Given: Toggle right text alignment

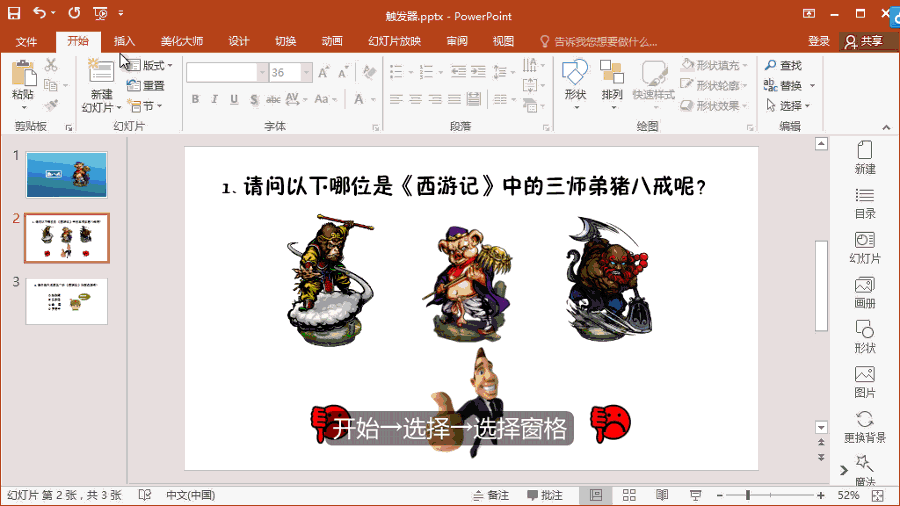Looking at the screenshot, I should (435, 99).
